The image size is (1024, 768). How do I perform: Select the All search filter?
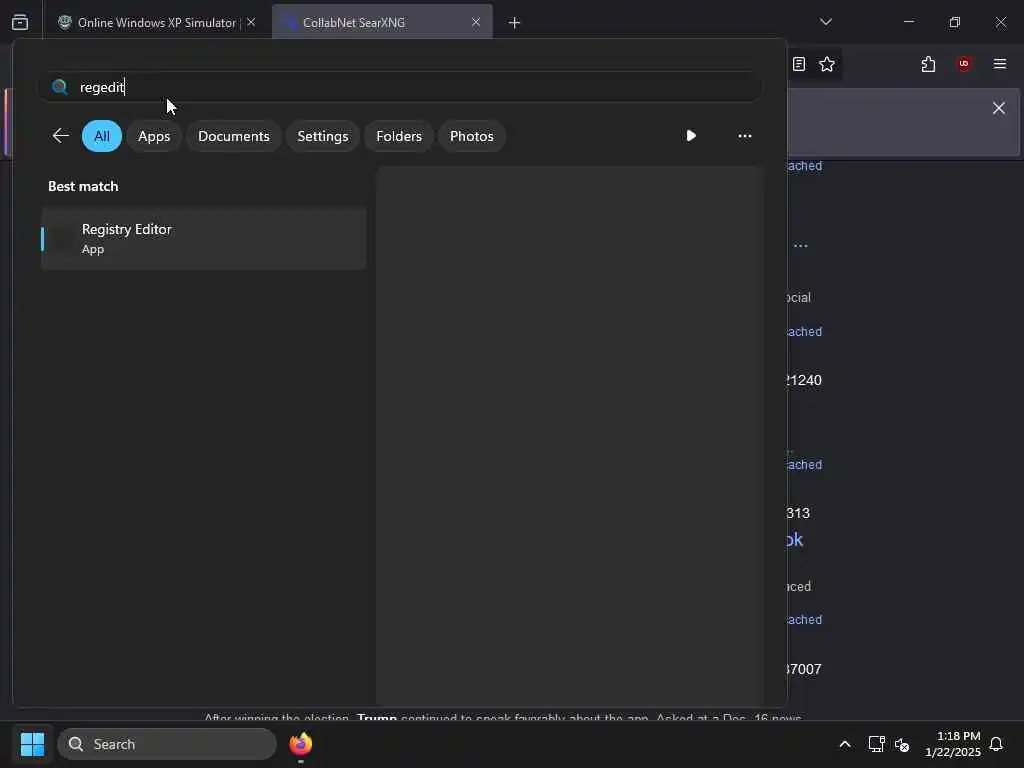[x=102, y=136]
